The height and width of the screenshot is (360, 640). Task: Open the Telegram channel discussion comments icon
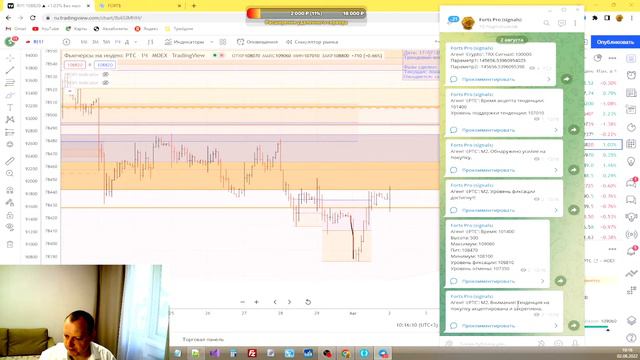[x=562, y=23]
